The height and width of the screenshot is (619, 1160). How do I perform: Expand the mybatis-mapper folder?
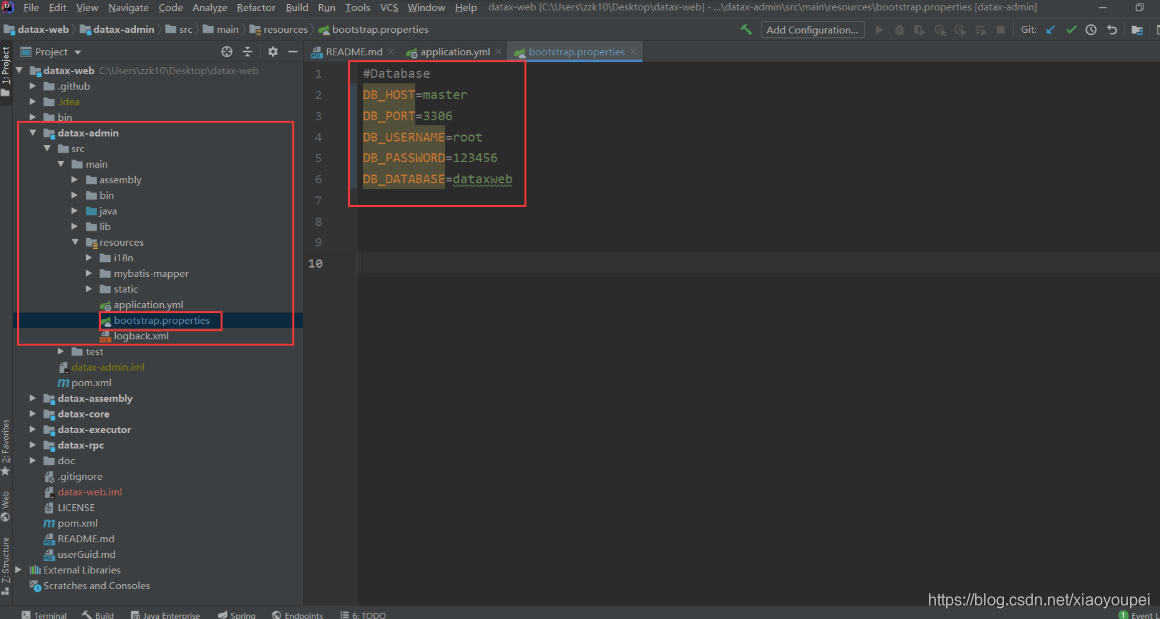(x=90, y=274)
